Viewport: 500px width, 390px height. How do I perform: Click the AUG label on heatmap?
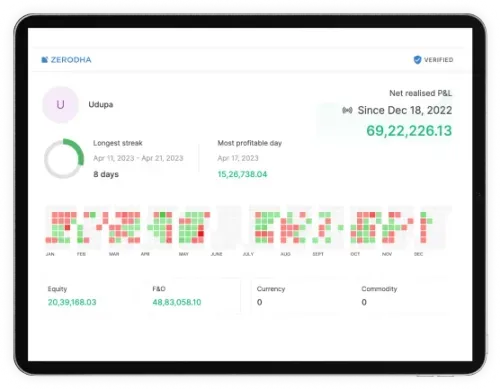click(286, 254)
